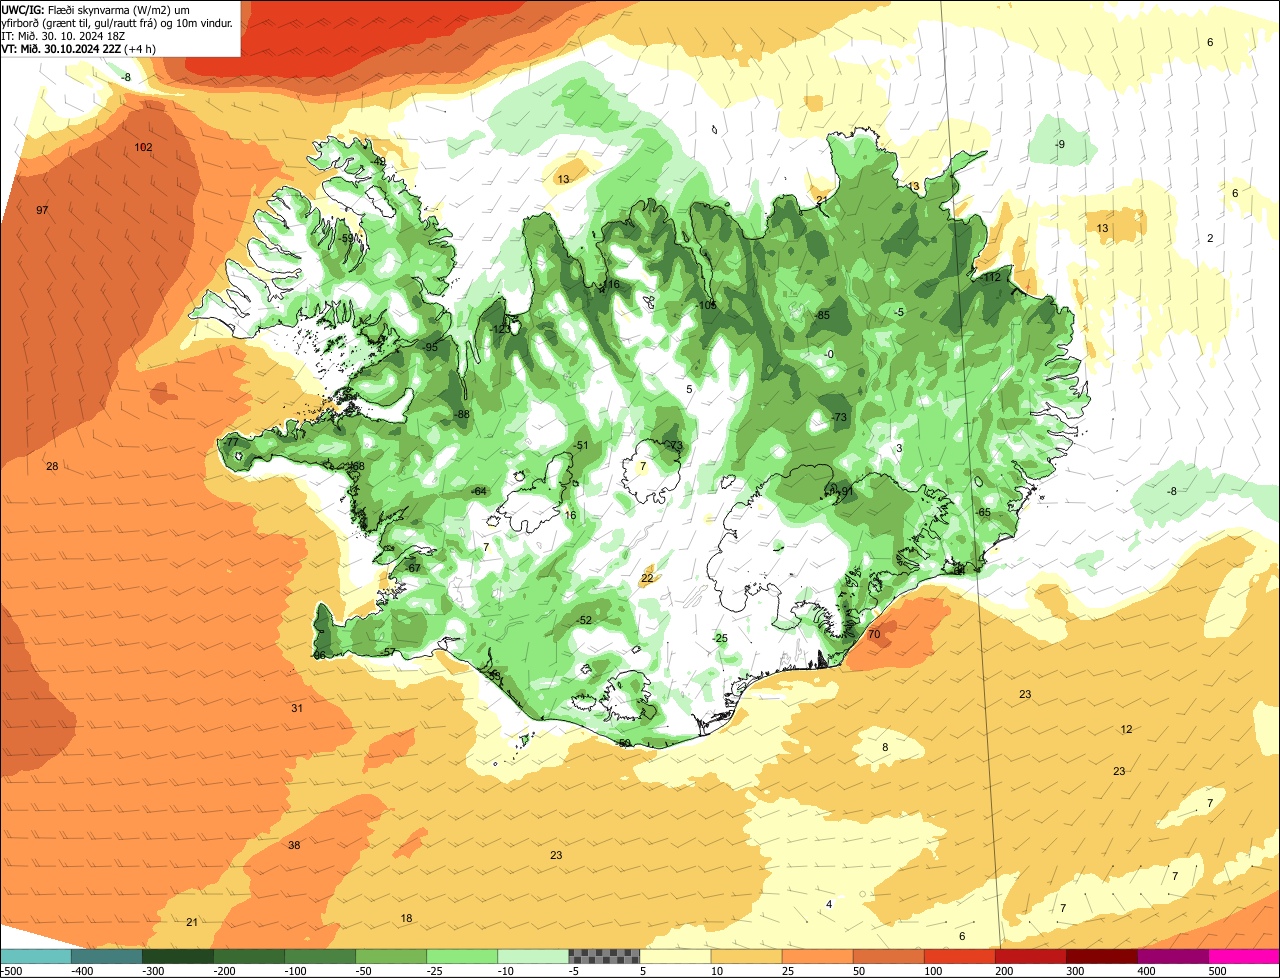Click the '-500' legend tick label

point(11,970)
